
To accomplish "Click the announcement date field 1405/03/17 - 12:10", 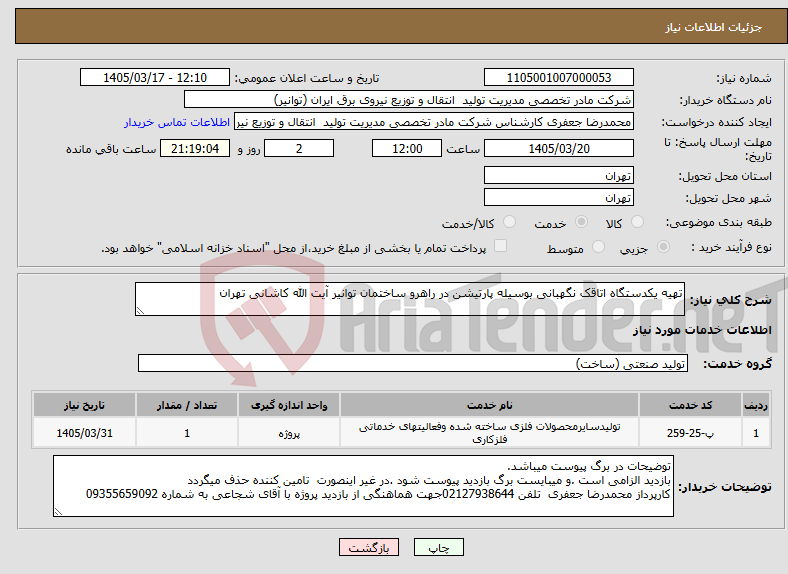I will (x=155, y=78).
